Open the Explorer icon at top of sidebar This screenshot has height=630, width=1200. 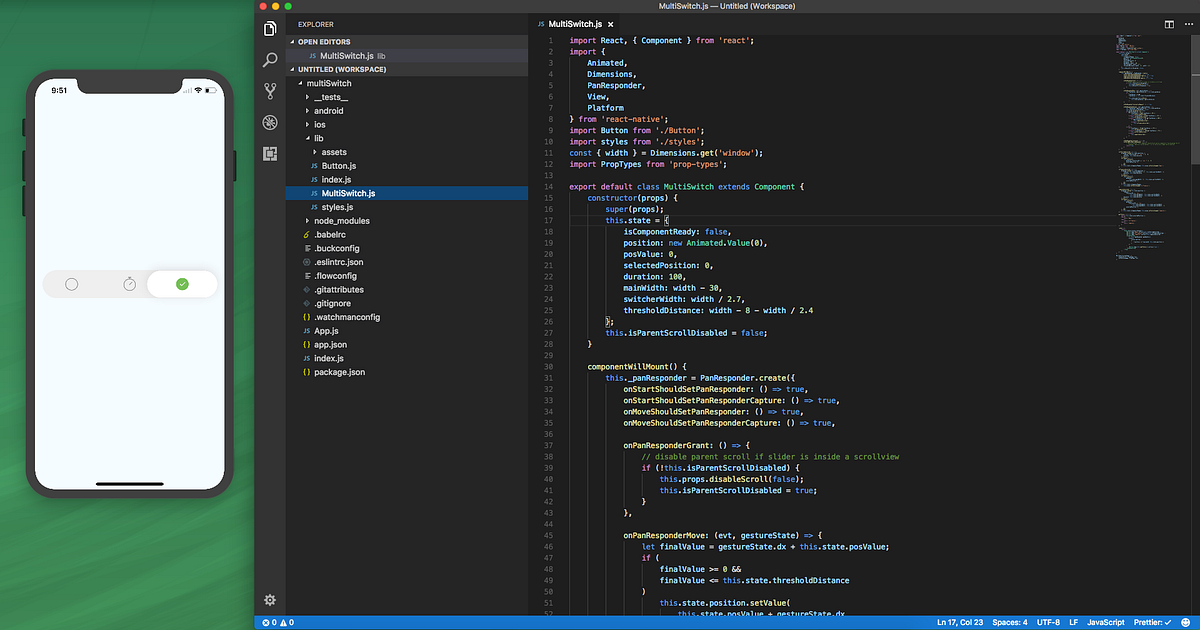269,29
